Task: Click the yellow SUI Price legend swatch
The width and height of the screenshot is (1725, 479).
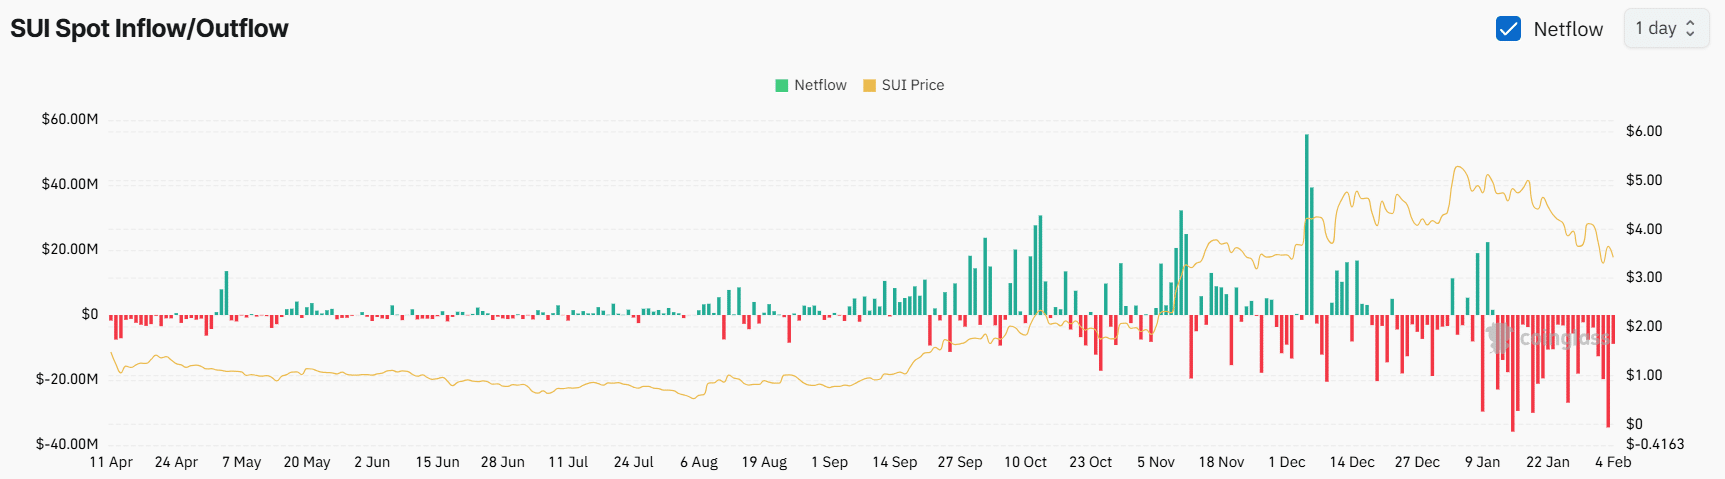Action: (869, 86)
